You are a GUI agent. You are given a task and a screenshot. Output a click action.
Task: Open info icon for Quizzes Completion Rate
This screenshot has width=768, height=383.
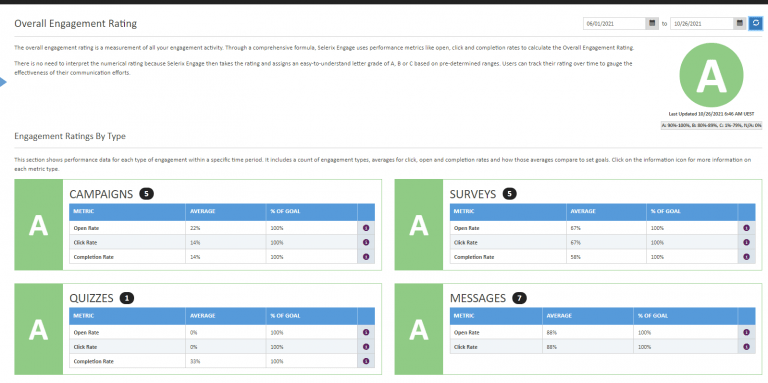pos(365,361)
